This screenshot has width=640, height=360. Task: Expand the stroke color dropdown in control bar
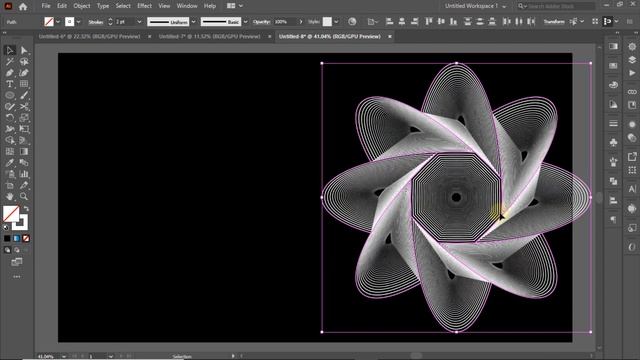tap(78, 22)
